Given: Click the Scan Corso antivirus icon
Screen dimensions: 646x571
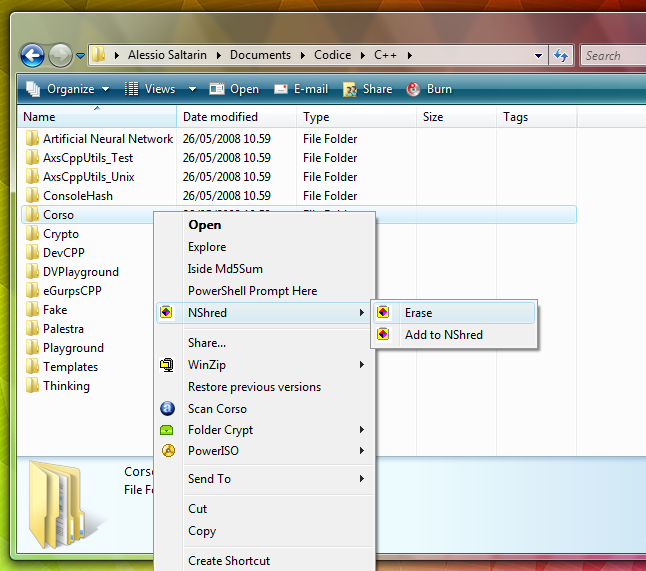Looking at the screenshot, I should [167, 408].
